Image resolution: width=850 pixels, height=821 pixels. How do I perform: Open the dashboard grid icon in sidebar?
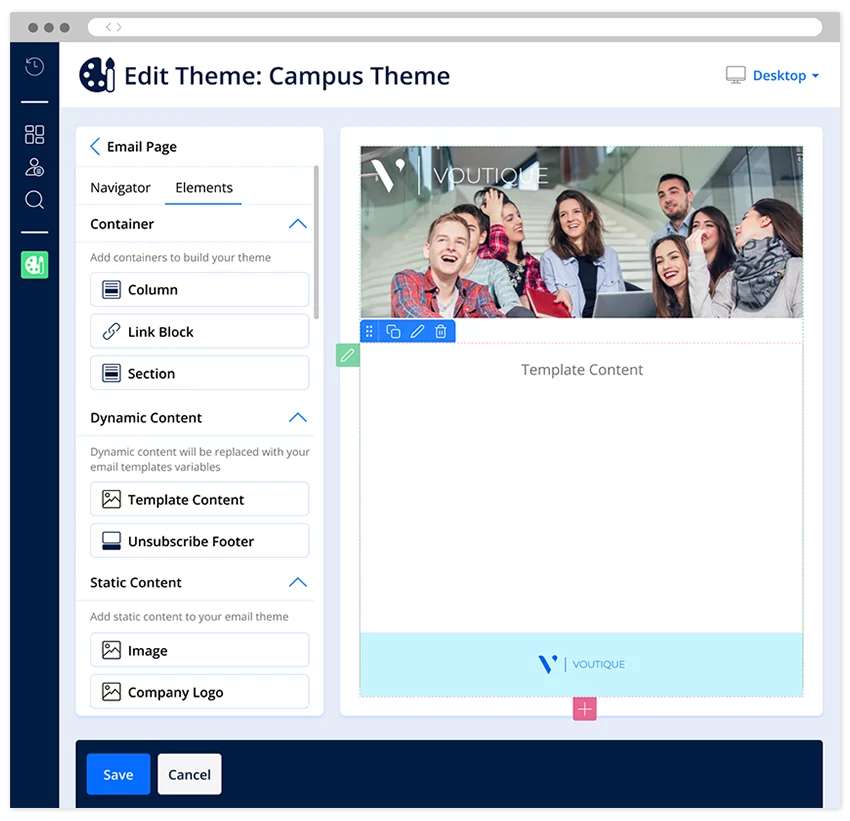34,134
